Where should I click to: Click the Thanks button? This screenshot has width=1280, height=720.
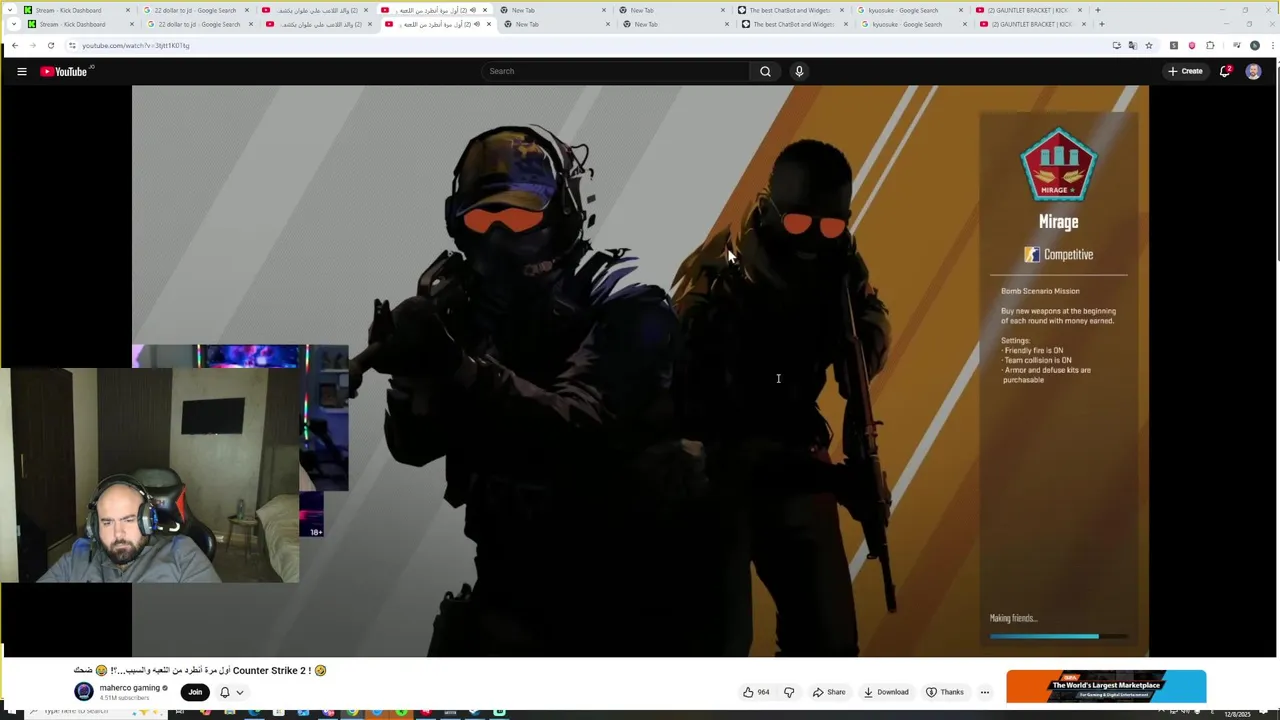click(x=945, y=692)
